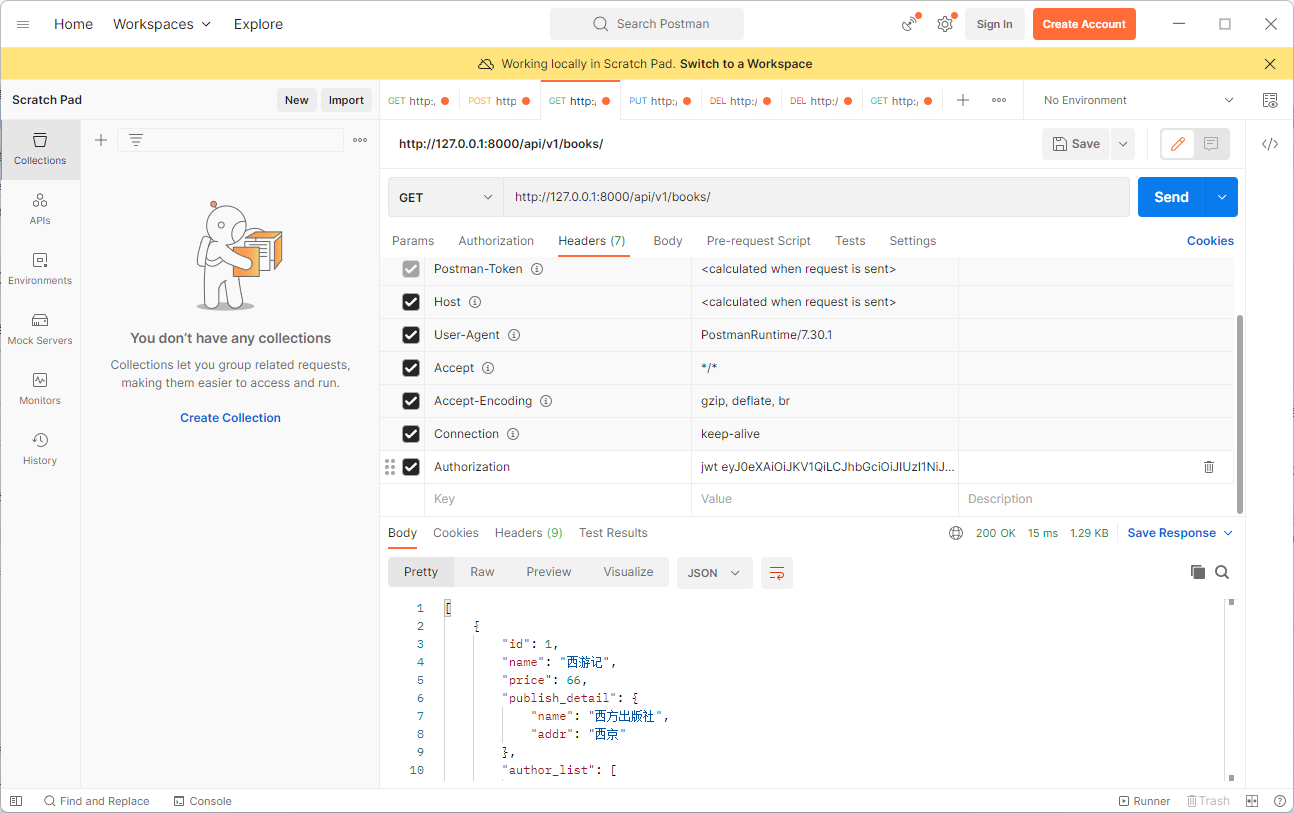Switch to the Params tab
Screen dimensions: 1294x813
(x=413, y=241)
